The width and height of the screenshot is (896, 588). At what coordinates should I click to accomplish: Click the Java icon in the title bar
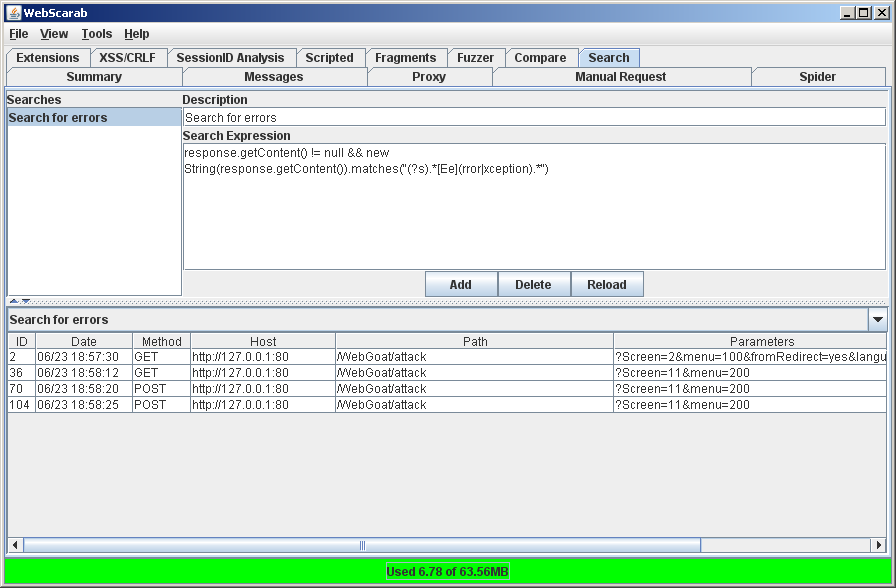point(13,12)
